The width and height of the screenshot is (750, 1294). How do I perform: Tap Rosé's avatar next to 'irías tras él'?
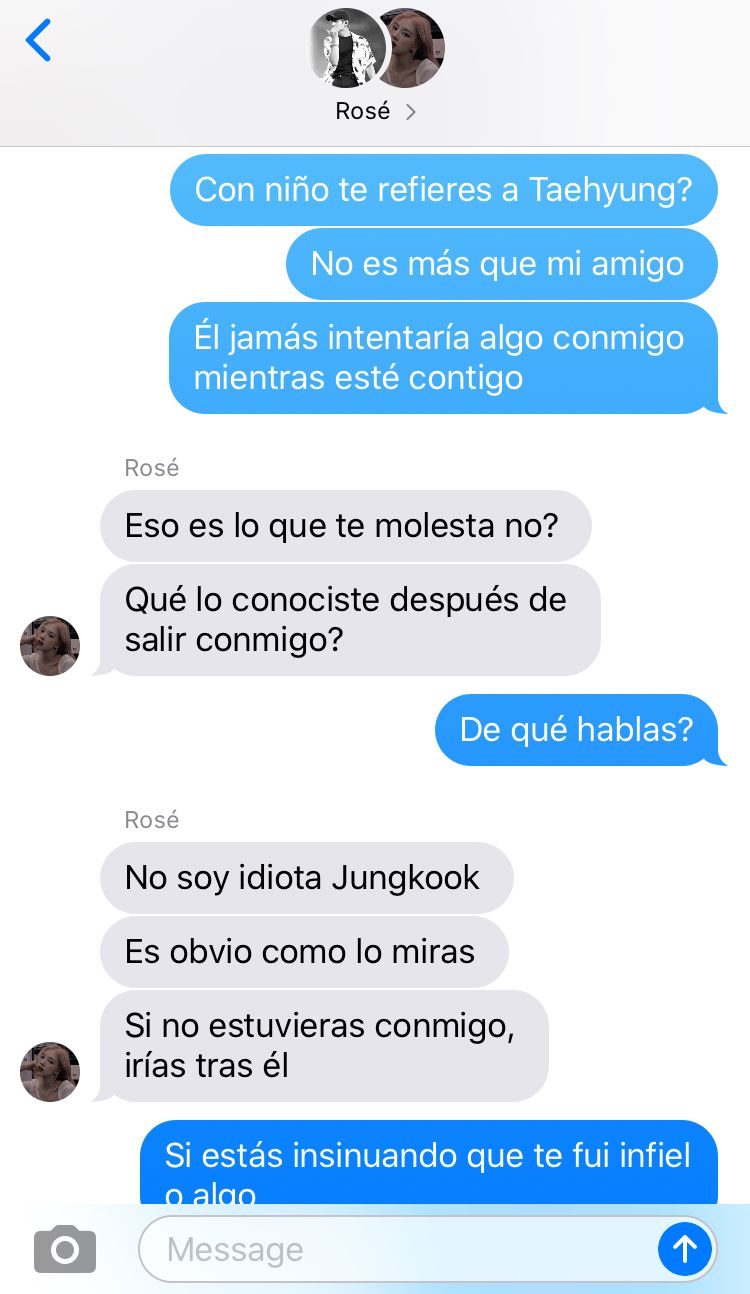pos(50,1072)
